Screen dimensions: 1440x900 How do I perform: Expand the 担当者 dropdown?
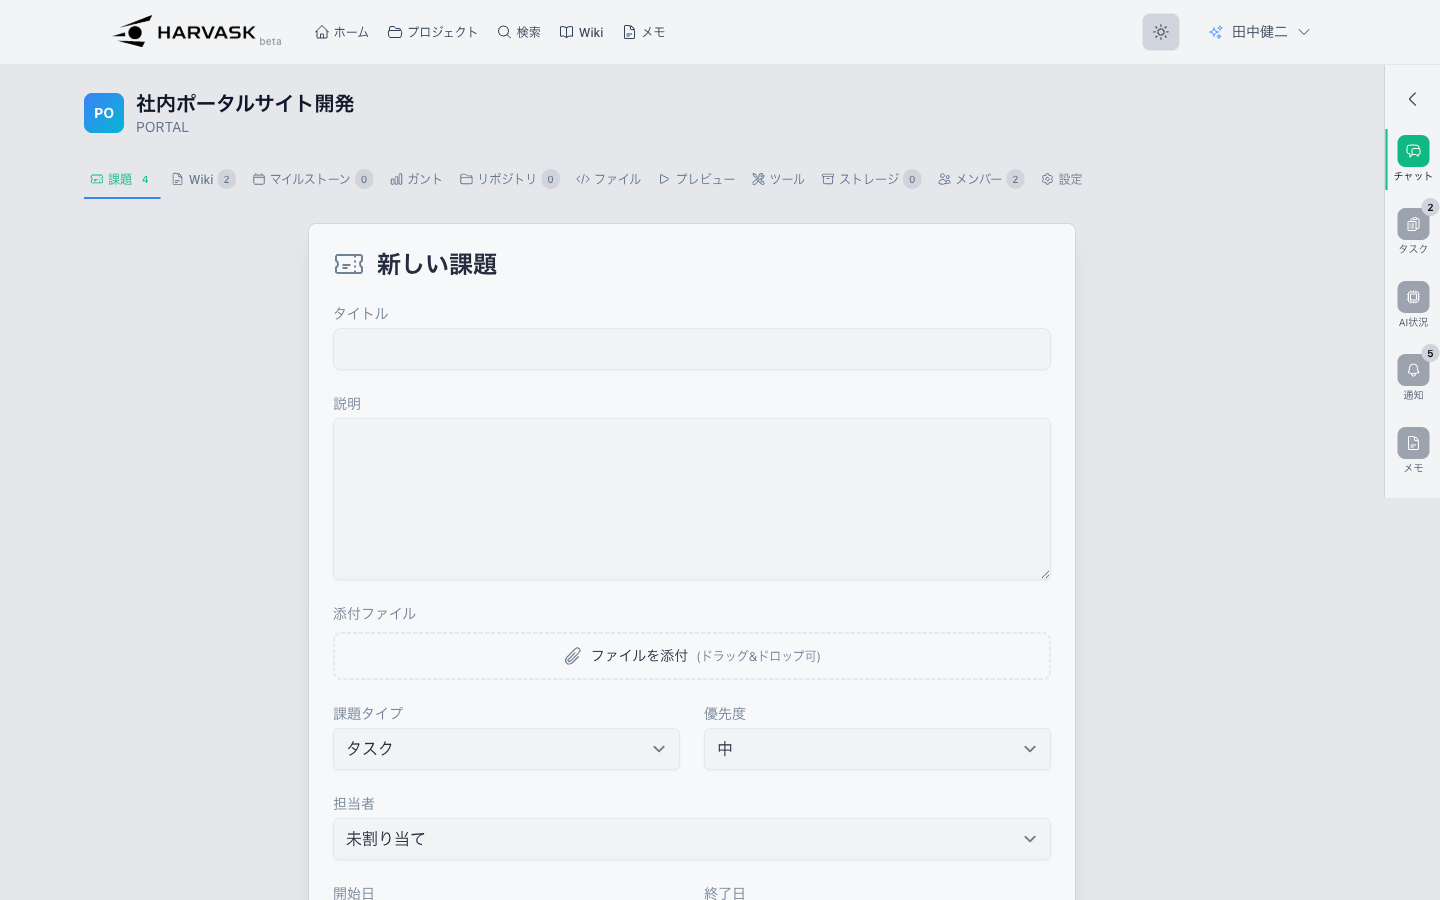coord(691,839)
